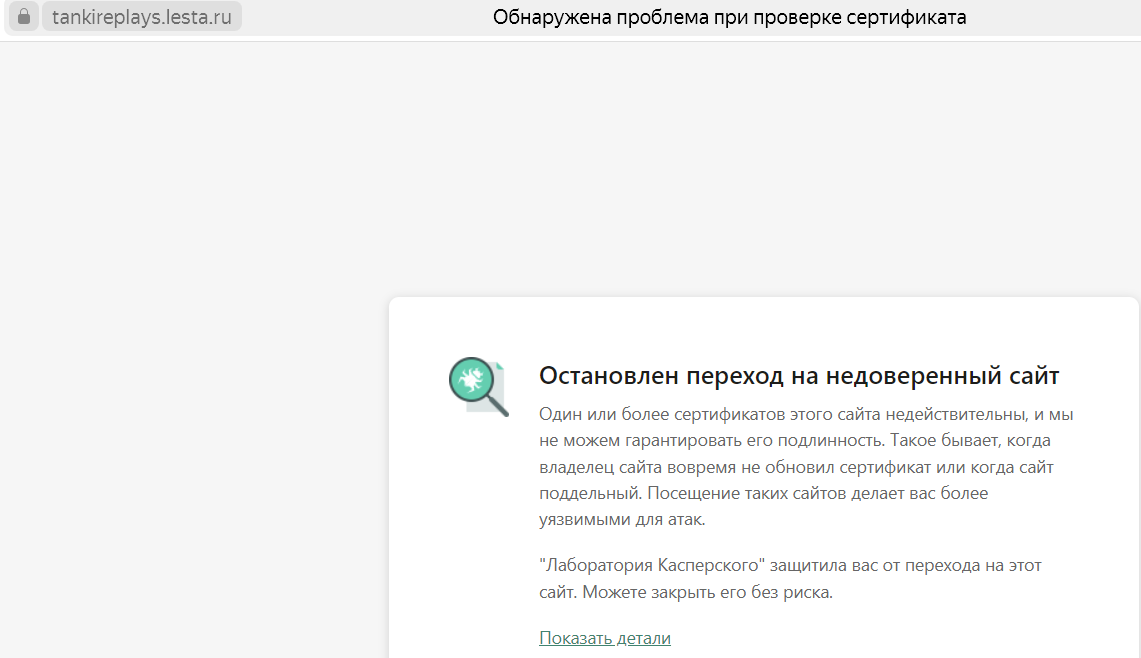
Task: Click heading 'Остановлен переход на недоверенный сайт'
Action: coord(799,376)
